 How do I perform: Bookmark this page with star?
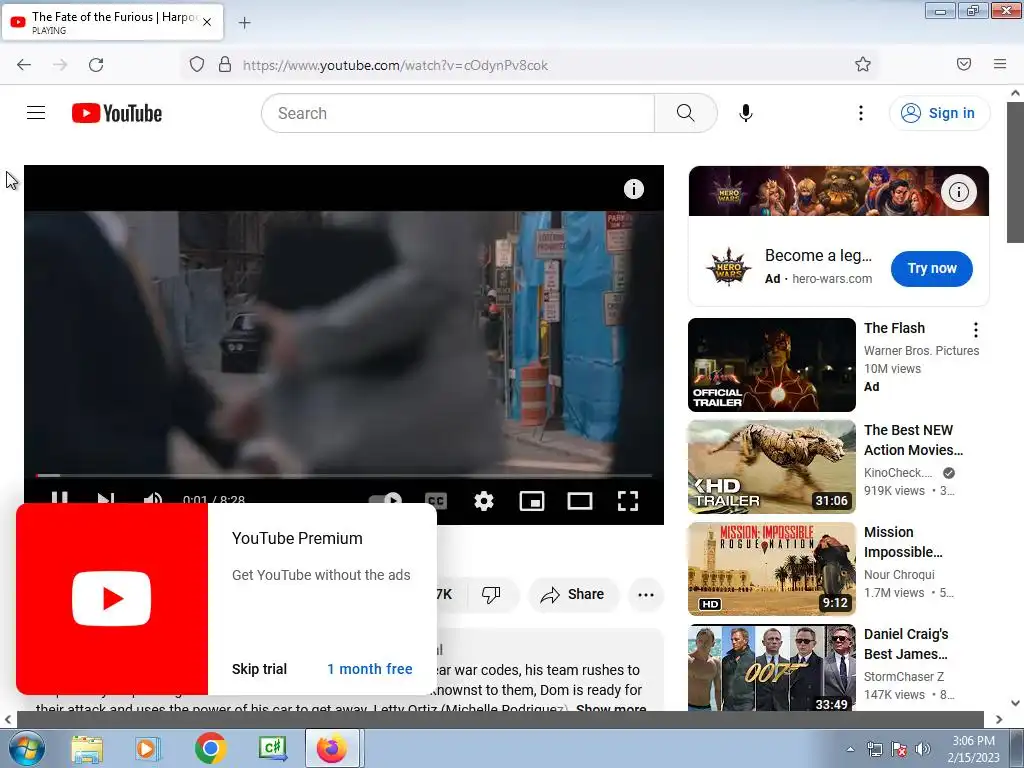[863, 64]
